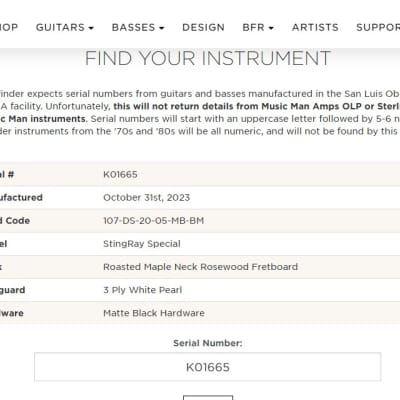Select the partially visible SHOP nav item
Viewport: 400px width, 400px height.
9,27
